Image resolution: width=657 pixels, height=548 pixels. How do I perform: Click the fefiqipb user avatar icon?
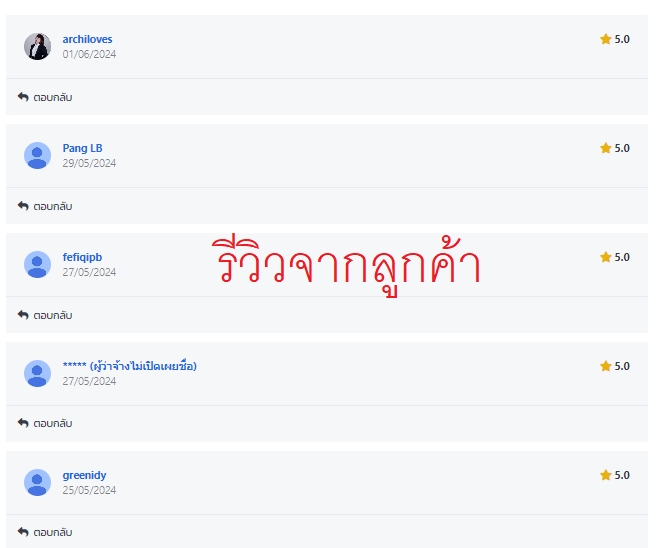pos(37,264)
